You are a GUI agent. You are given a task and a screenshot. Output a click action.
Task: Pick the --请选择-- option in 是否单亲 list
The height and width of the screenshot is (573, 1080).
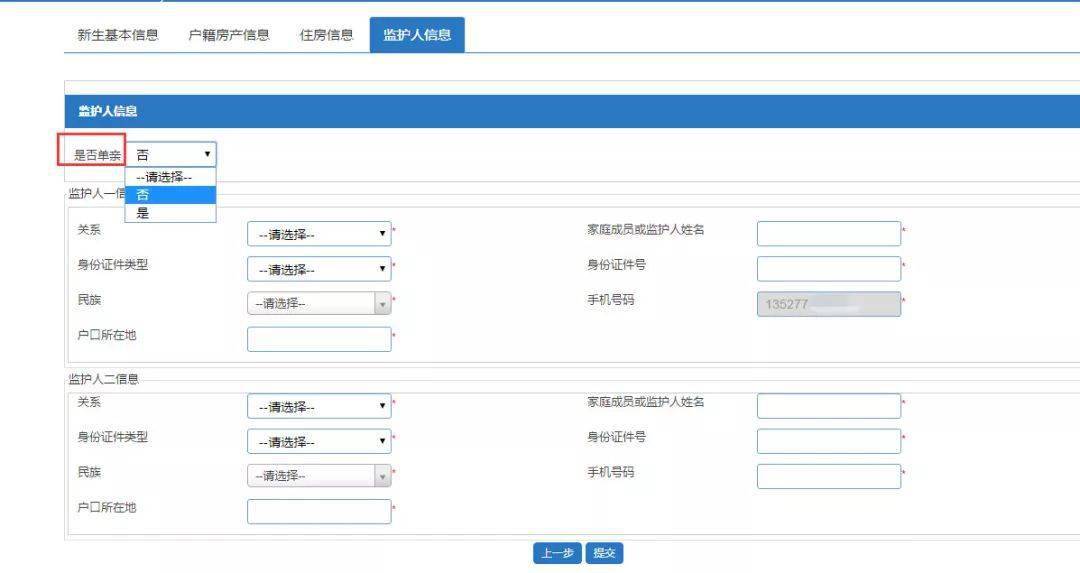coord(170,177)
